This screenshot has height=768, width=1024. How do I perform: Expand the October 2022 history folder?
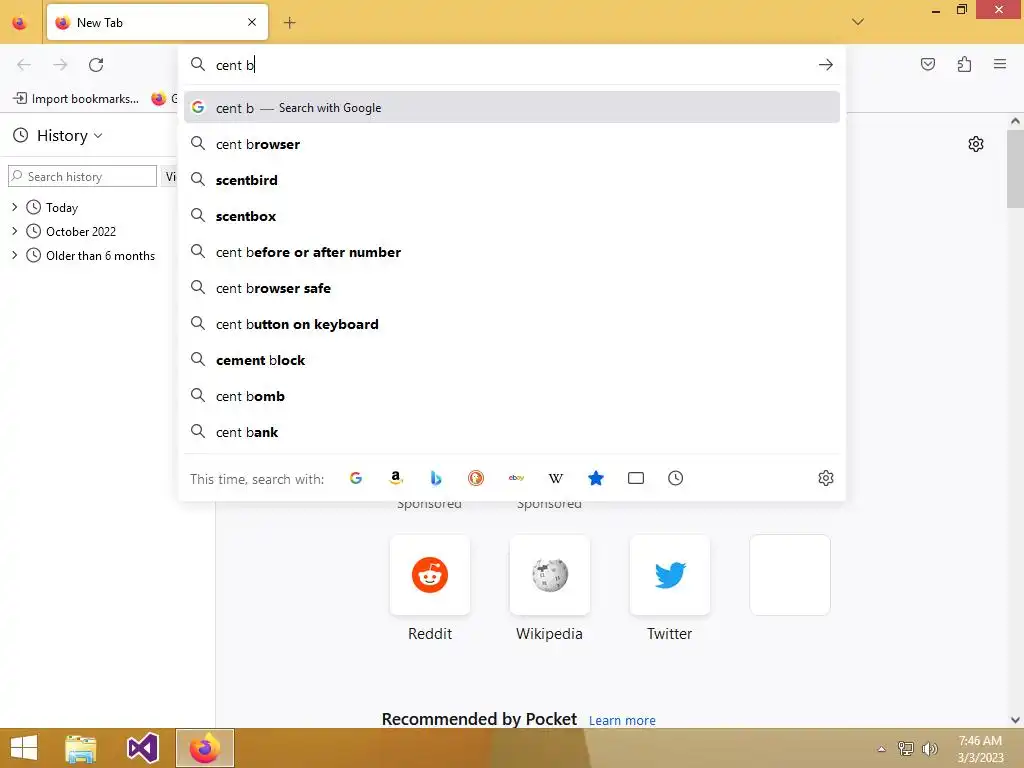coord(14,231)
